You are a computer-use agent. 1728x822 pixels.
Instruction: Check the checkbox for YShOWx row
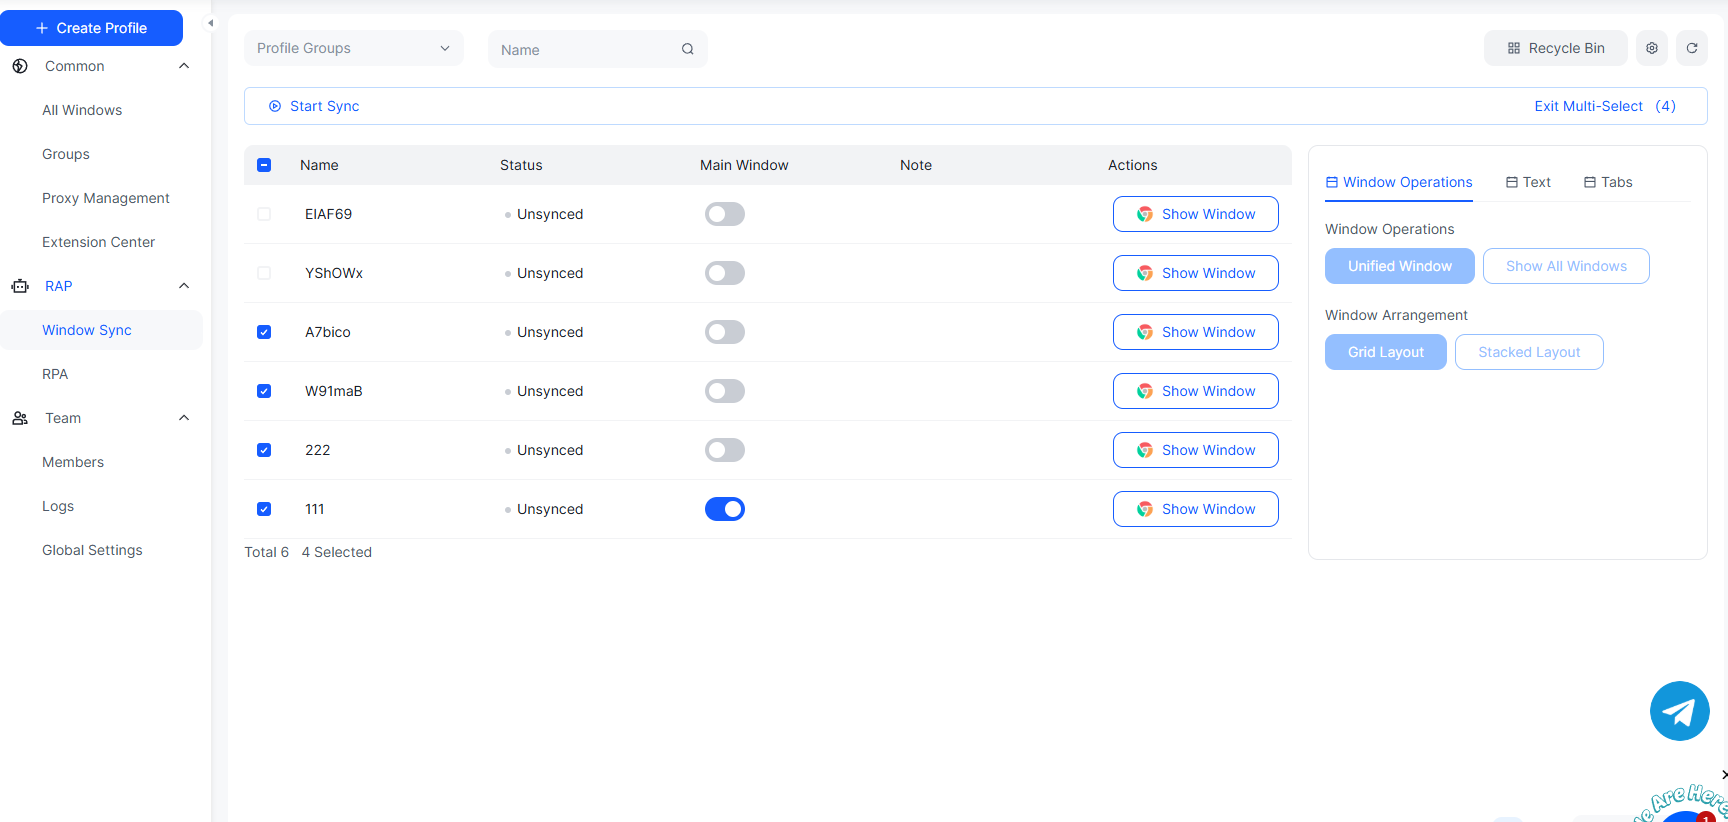[264, 273]
